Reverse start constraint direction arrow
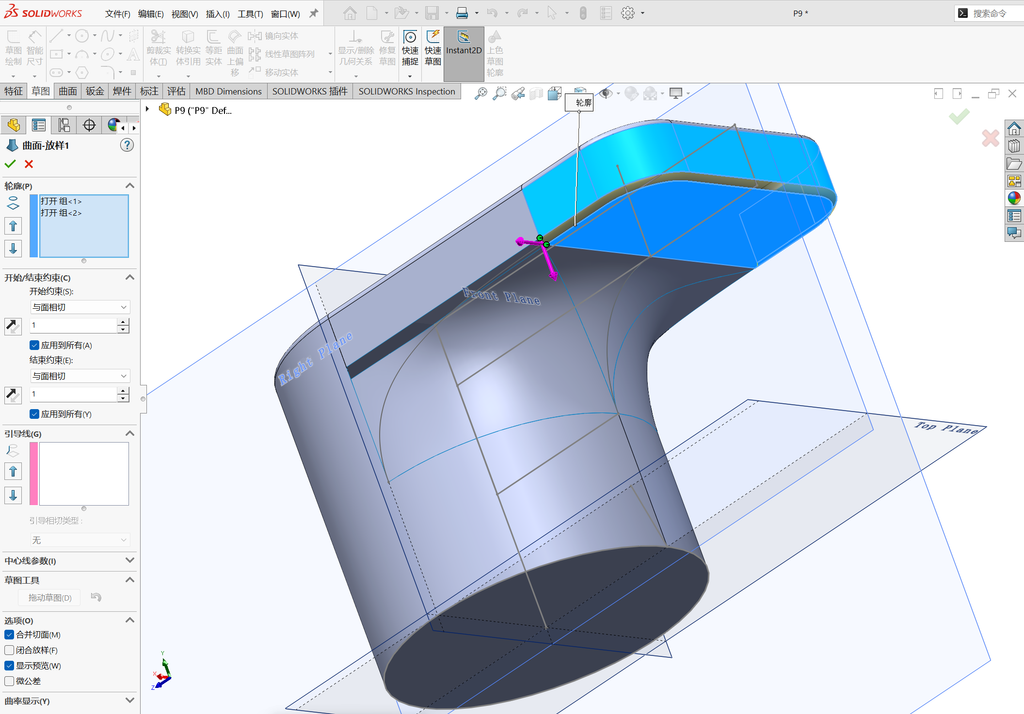1024x714 pixels. coord(12,325)
